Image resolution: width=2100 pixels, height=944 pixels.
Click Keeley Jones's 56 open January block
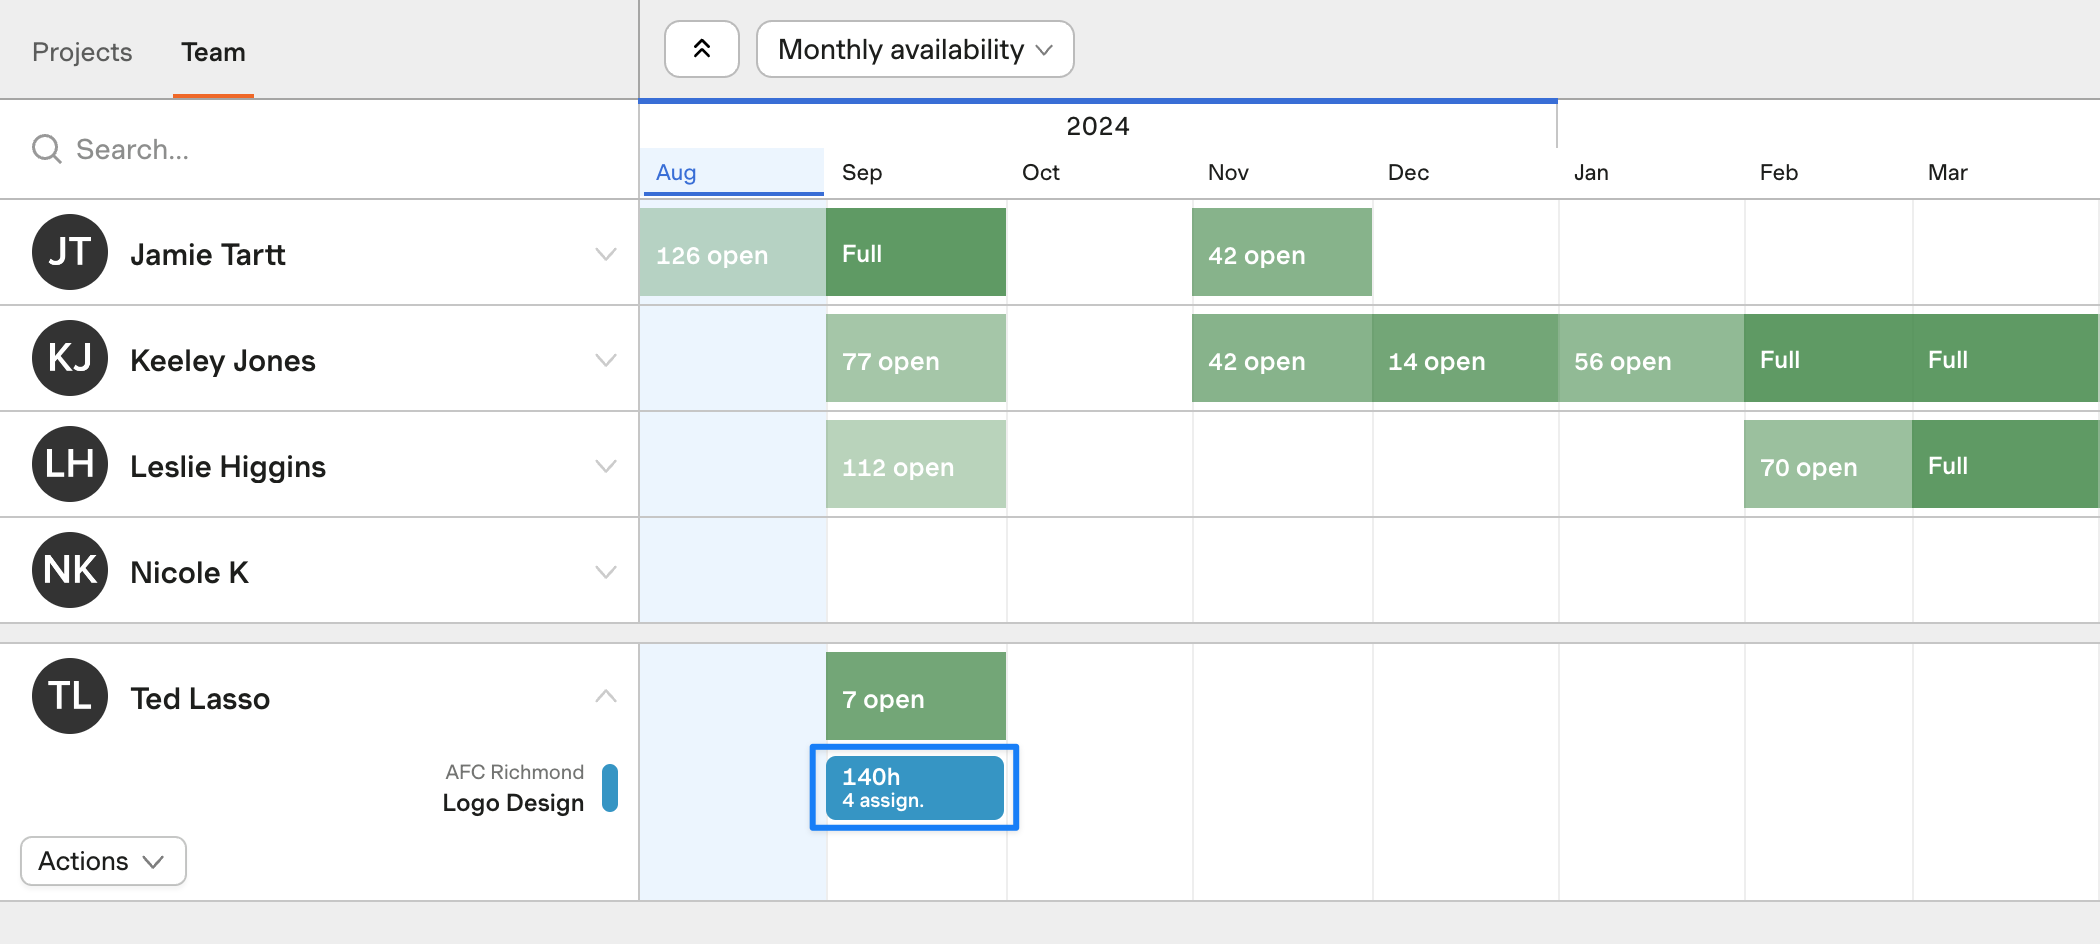click(x=1651, y=358)
